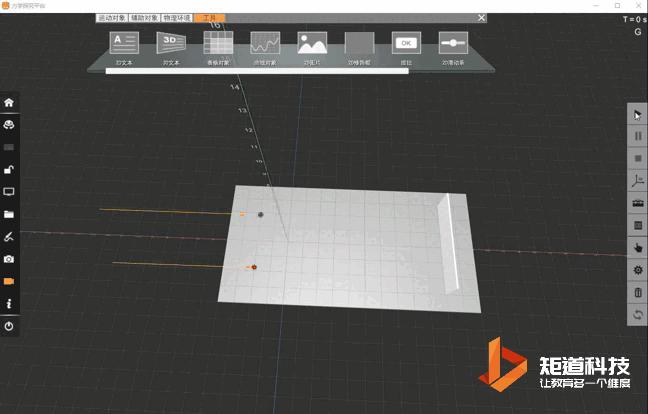Insert the OK button tool
Viewport: 648px width, 414px height.
click(406, 43)
